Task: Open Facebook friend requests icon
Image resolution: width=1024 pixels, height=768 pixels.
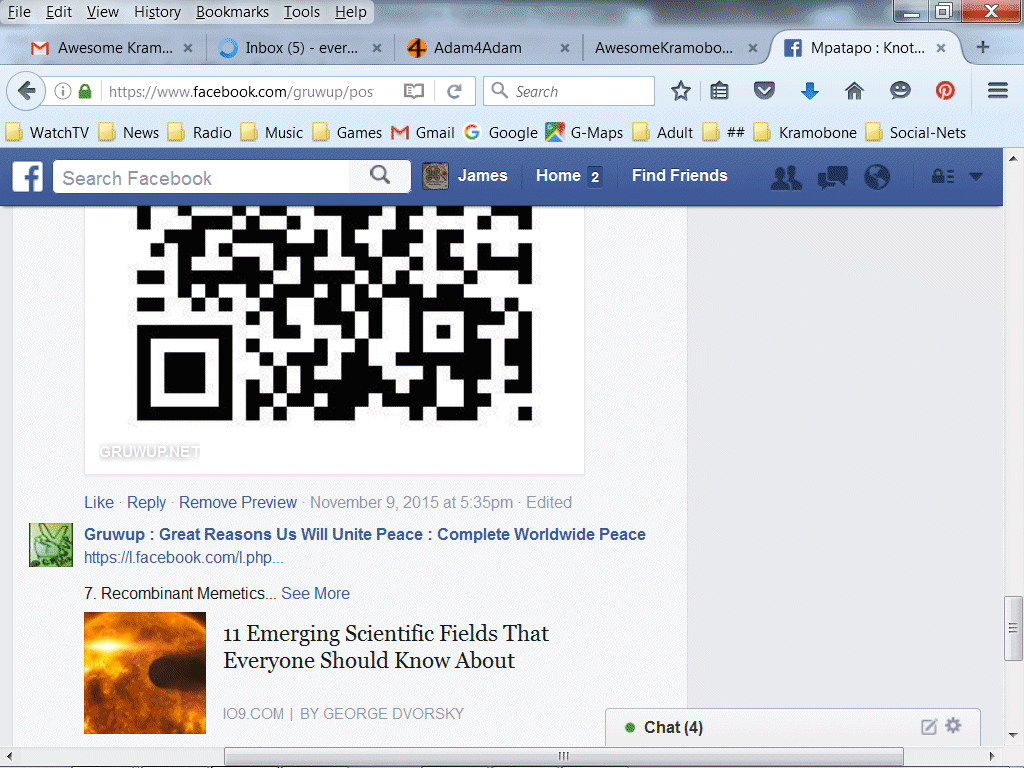Action: click(x=786, y=177)
